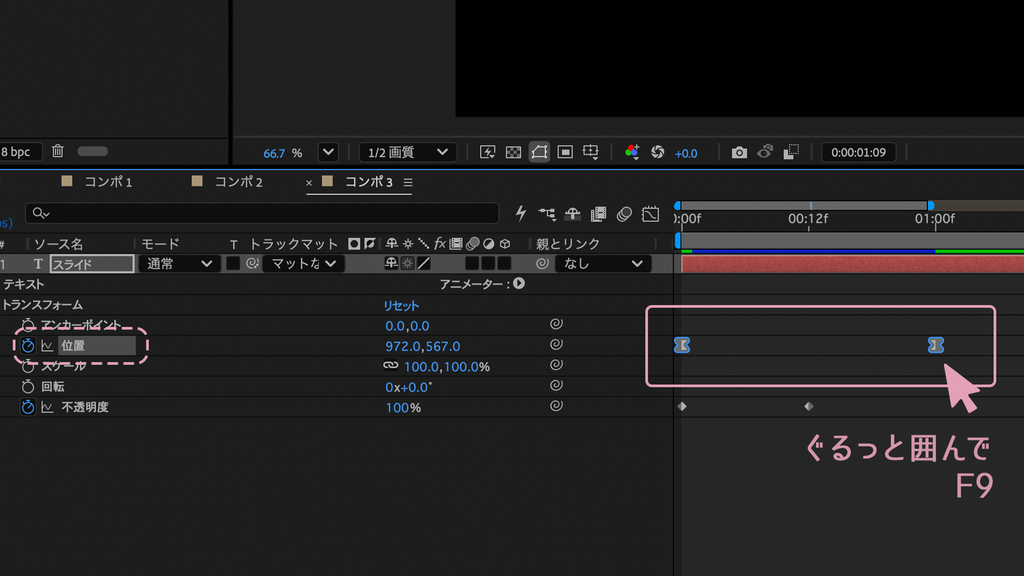The image size is (1024, 576).
Task: Click the reset exposure icon
Action: click(x=658, y=152)
